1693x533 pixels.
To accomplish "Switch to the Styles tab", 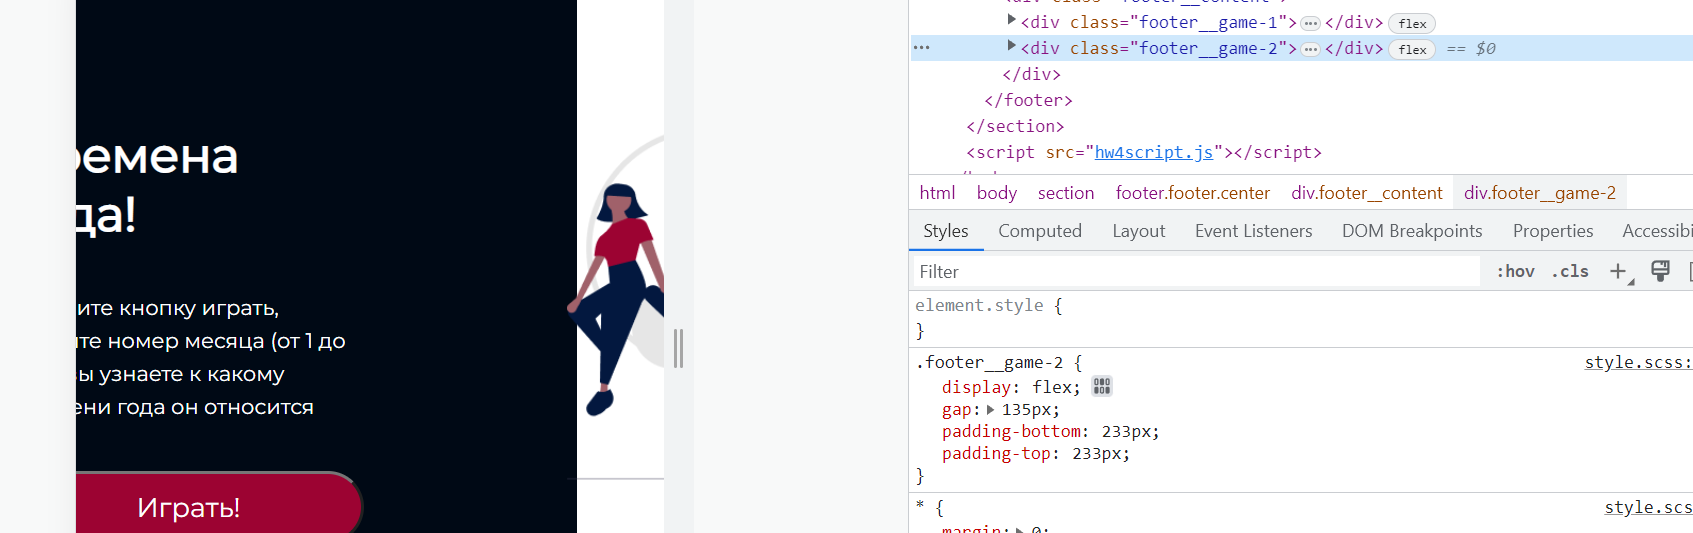I will (x=946, y=231).
